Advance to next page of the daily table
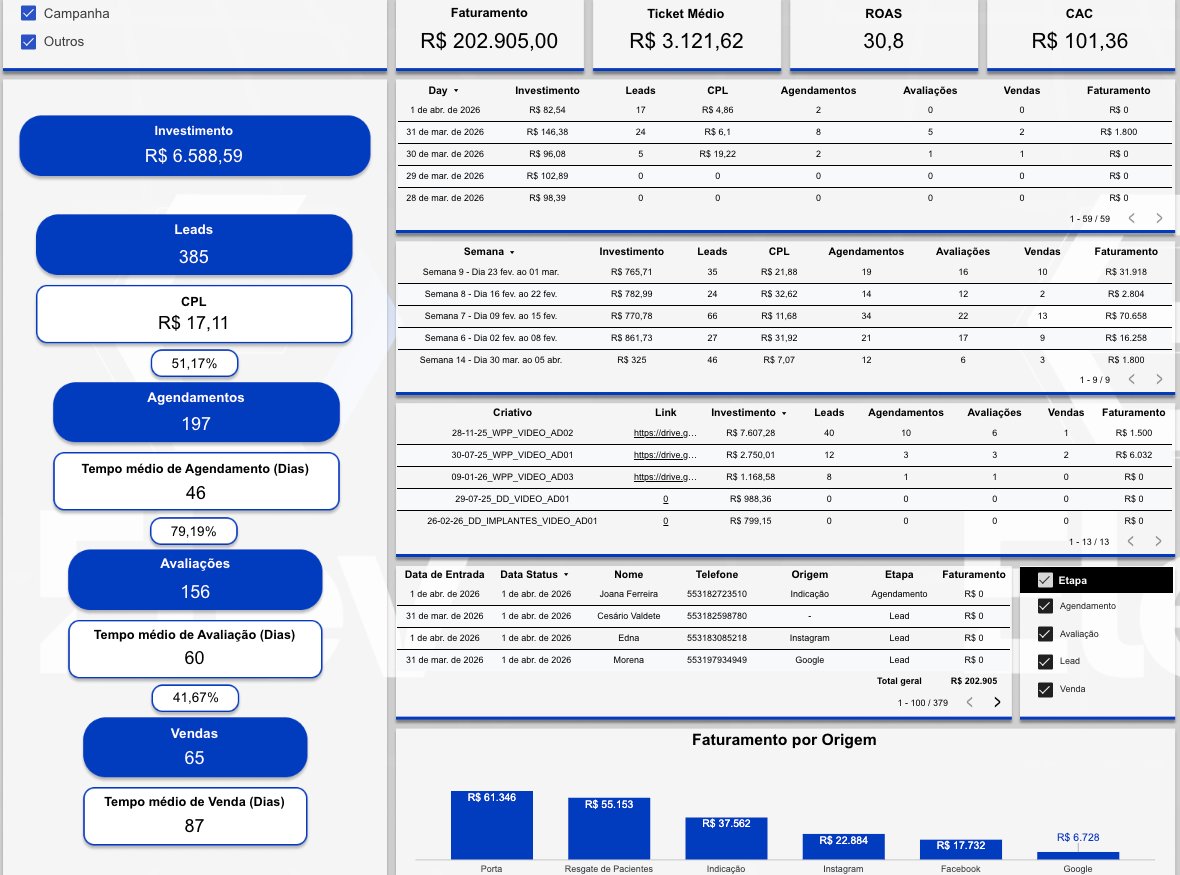The width and height of the screenshot is (1180, 875). [1159, 218]
